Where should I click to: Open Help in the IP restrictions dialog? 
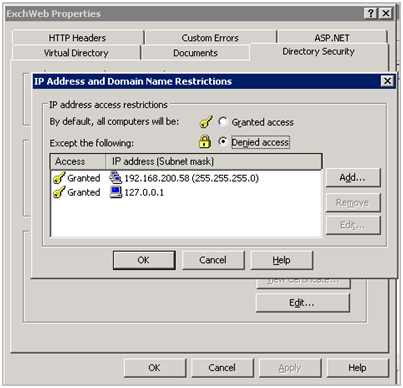(281, 260)
